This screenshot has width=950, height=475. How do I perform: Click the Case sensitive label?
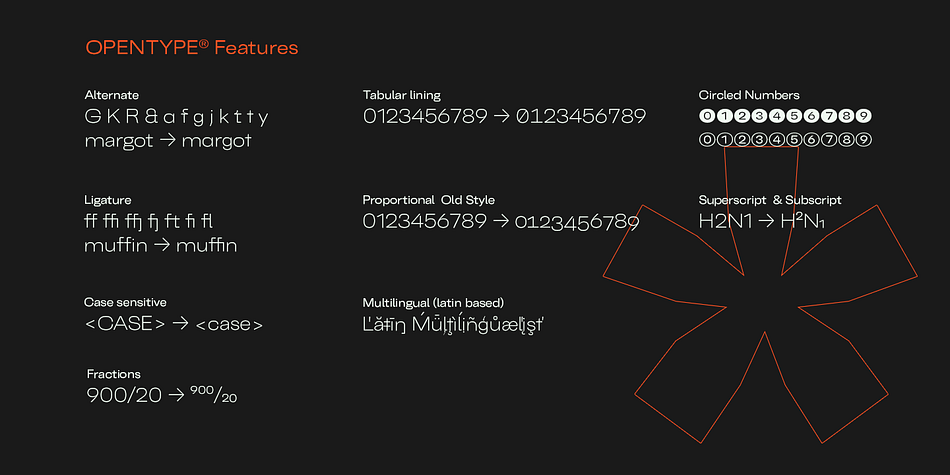click(x=125, y=302)
